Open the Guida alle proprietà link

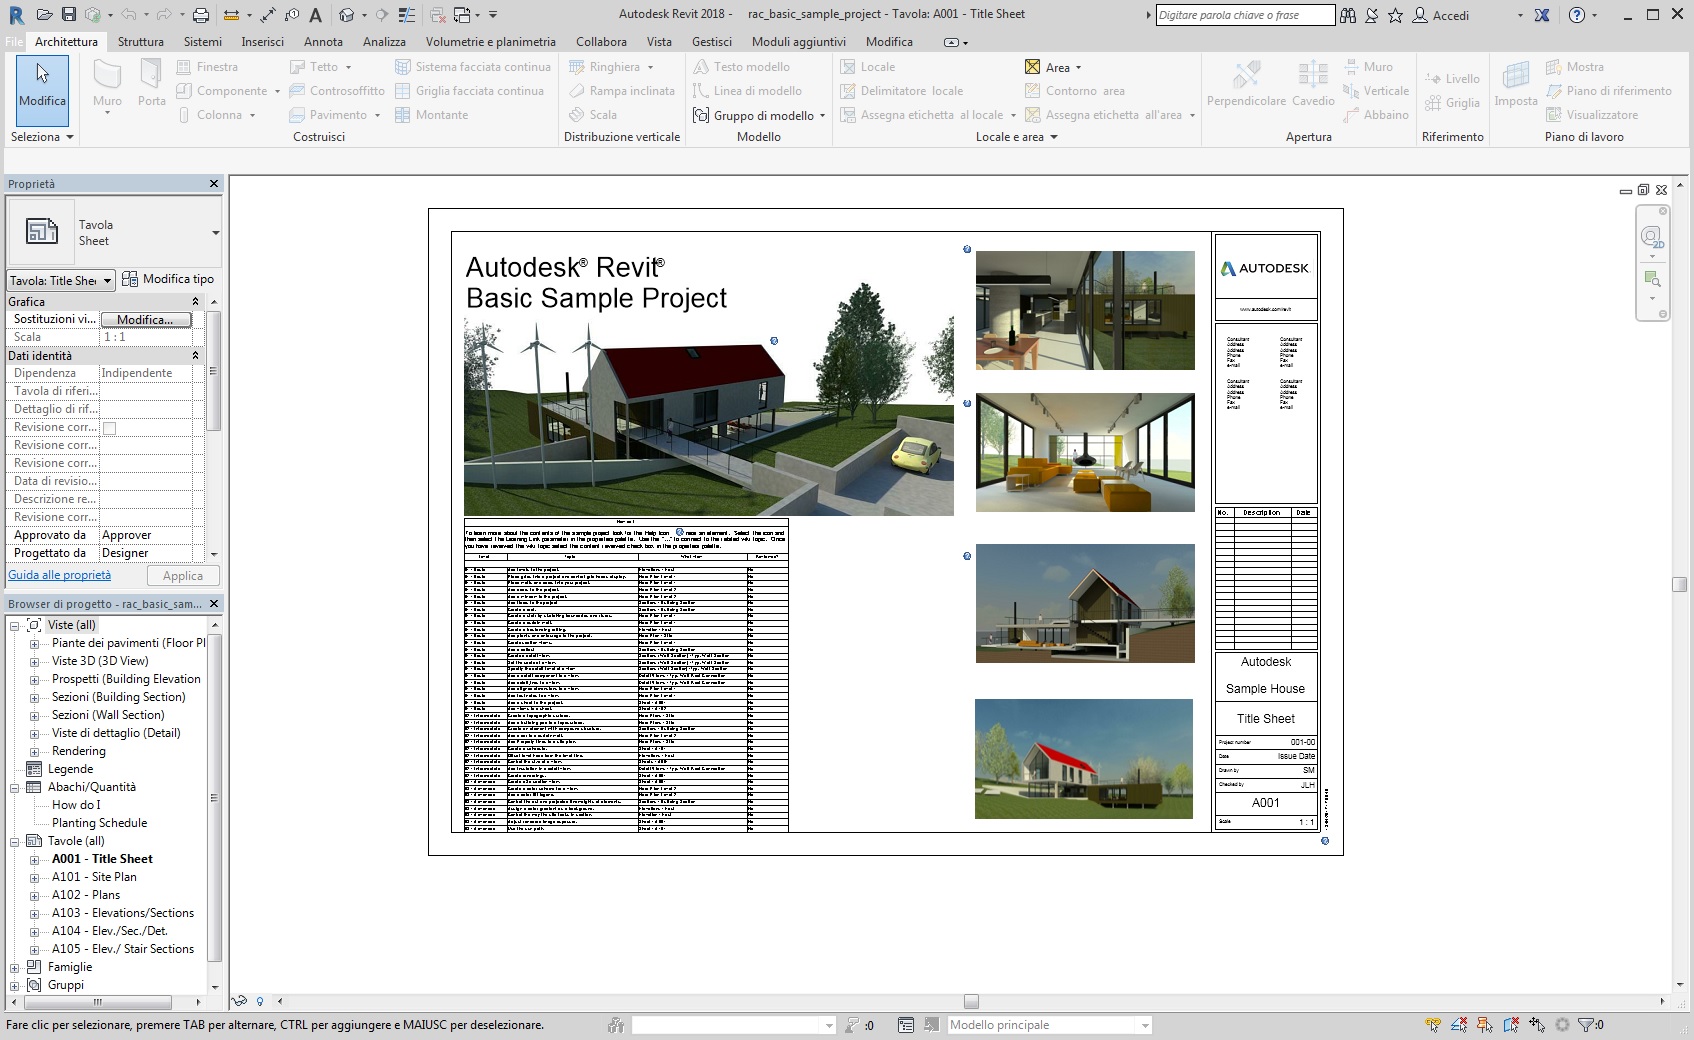tap(60, 575)
